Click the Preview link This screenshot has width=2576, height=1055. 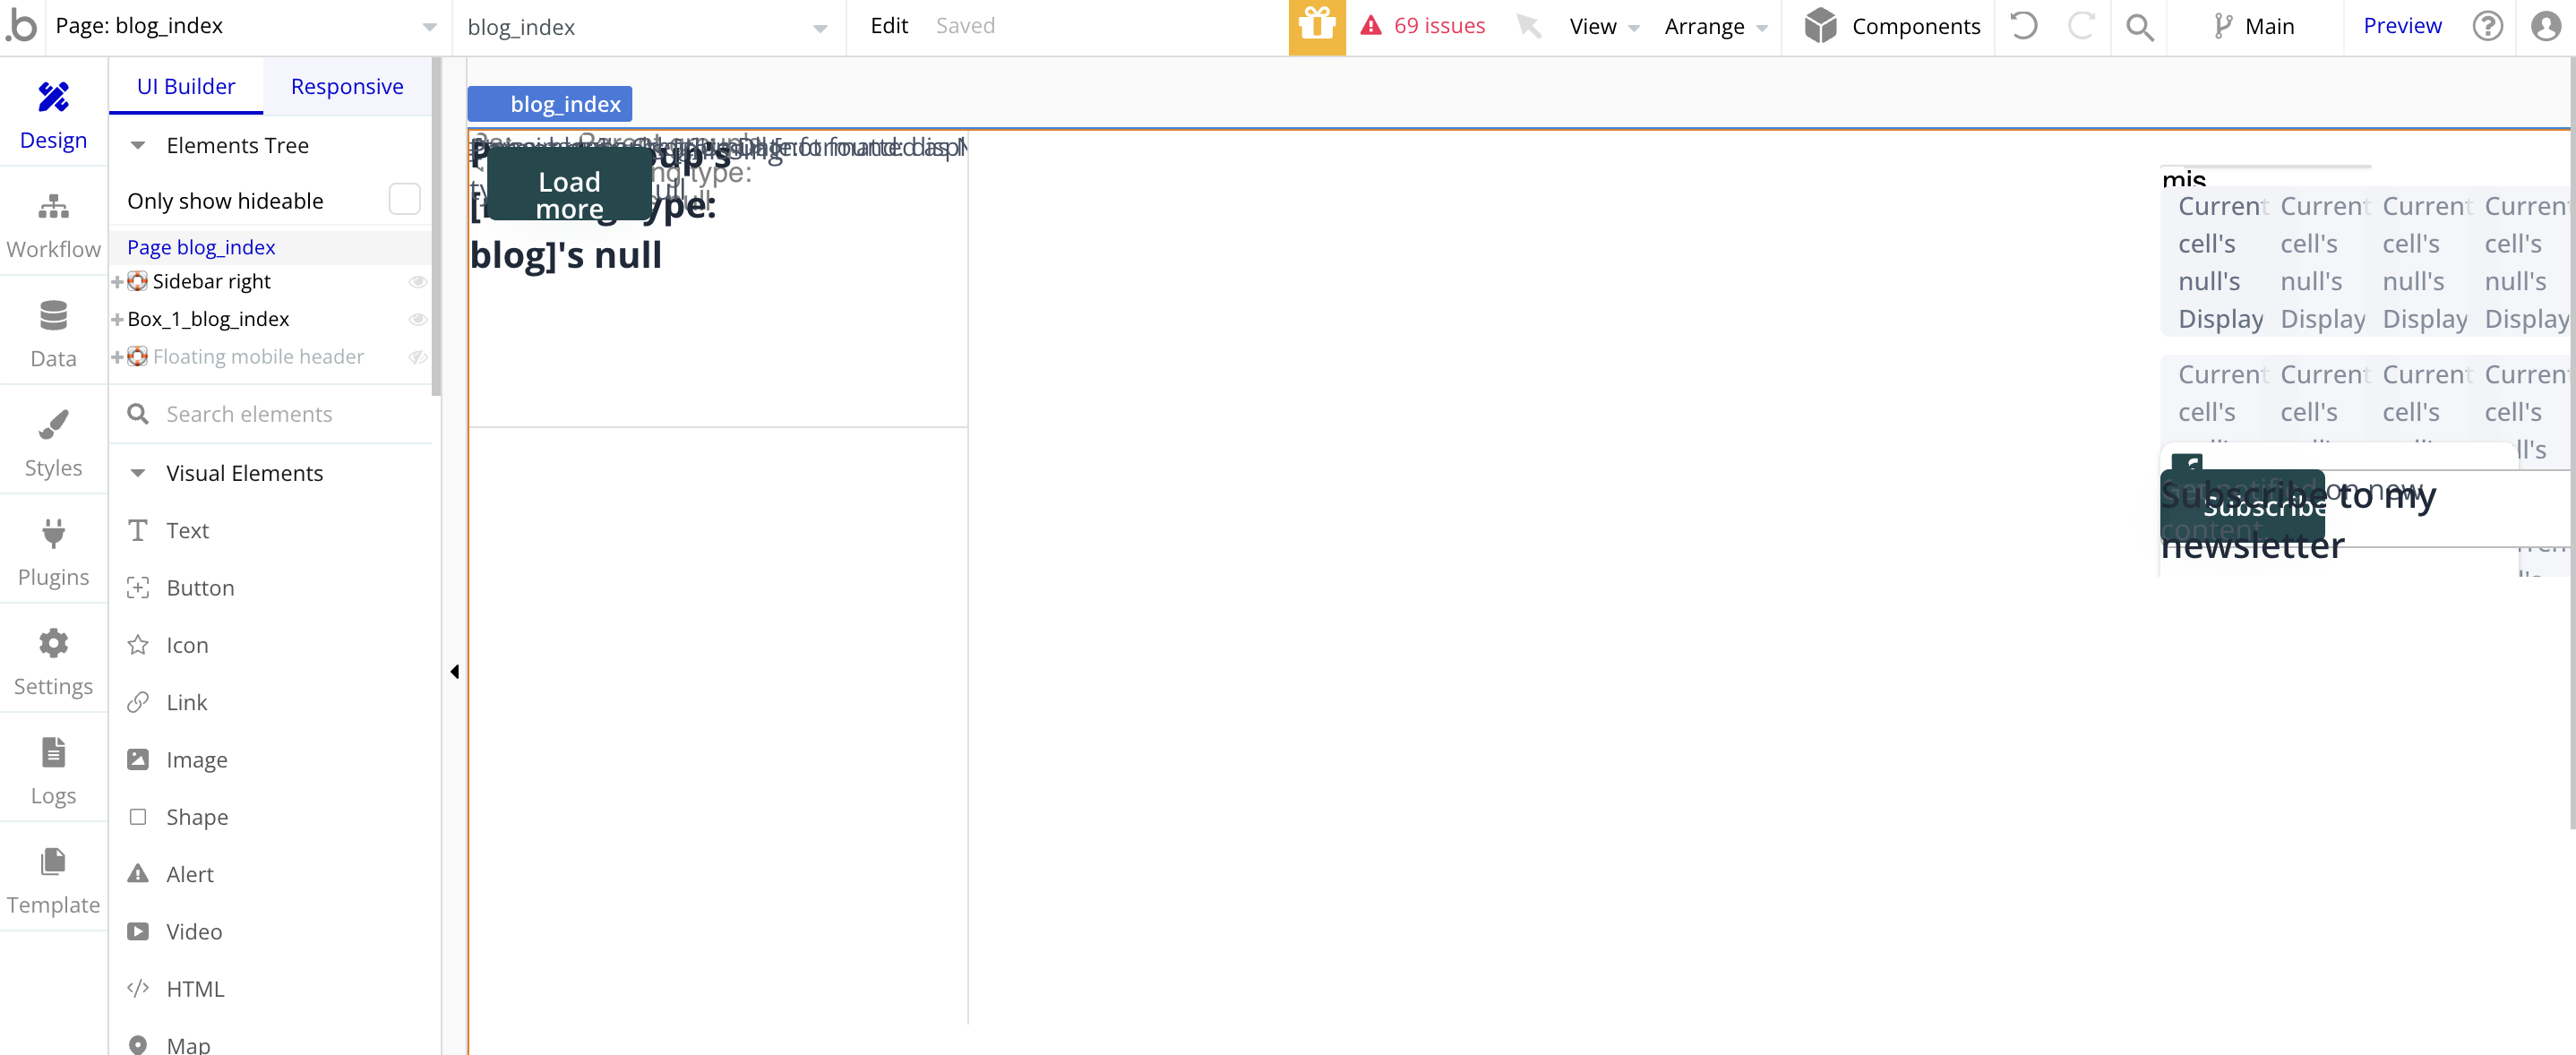2402,25
